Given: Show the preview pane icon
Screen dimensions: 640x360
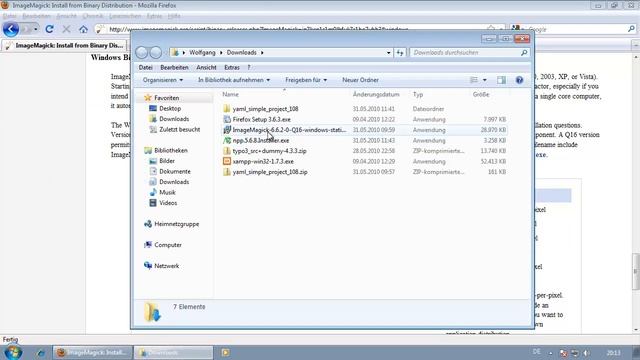Looking at the screenshot, I should pos(501,80).
